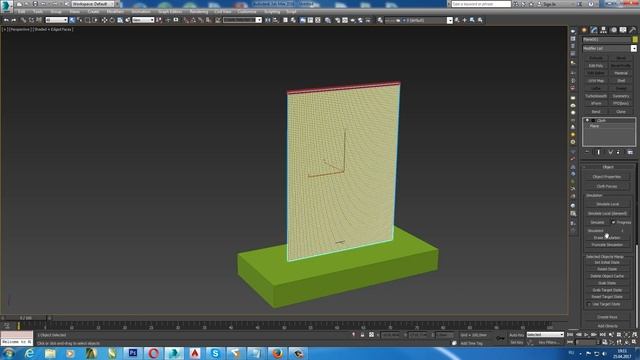Open the Mirror tool
This screenshot has width=640, height=360.
(268, 20)
